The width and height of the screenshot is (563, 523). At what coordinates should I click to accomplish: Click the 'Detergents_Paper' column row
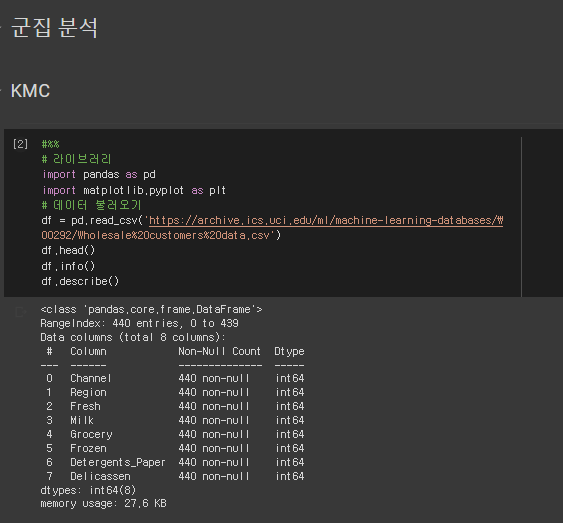pyautogui.click(x=175, y=462)
